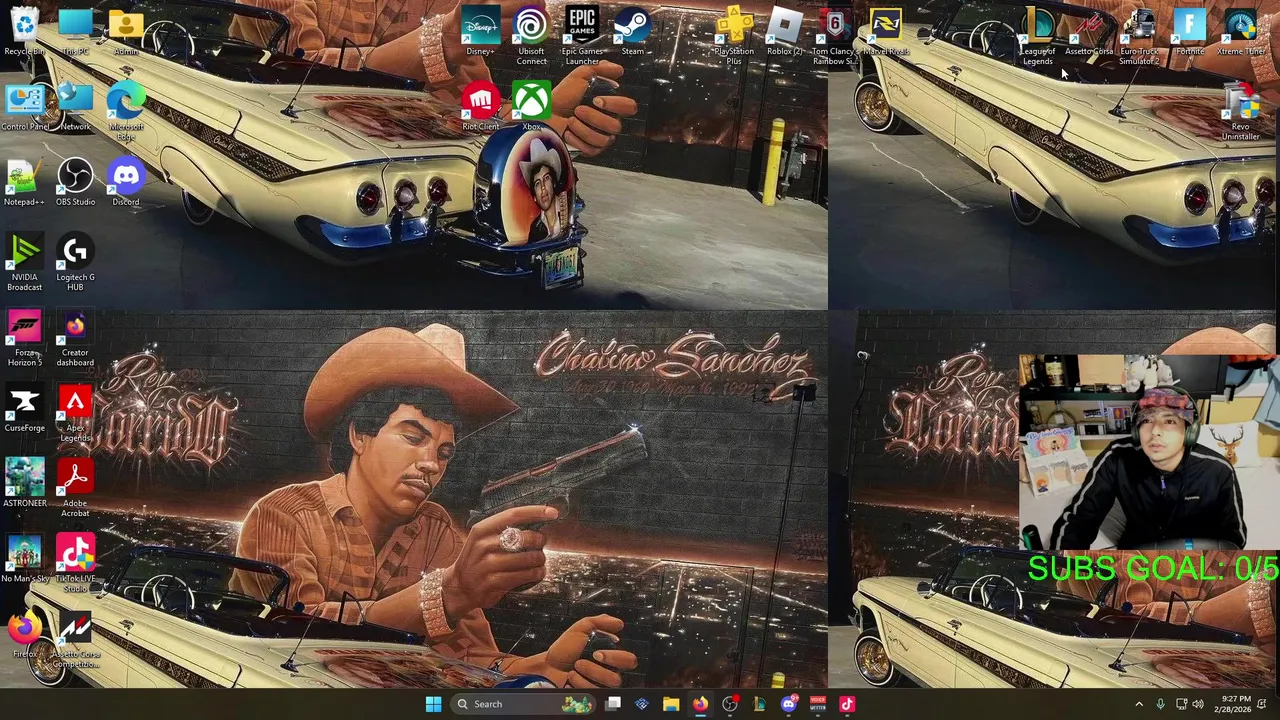The height and width of the screenshot is (720, 1280).
Task: Select the Xtreme Tuner desktop icon
Action: click(x=1240, y=32)
